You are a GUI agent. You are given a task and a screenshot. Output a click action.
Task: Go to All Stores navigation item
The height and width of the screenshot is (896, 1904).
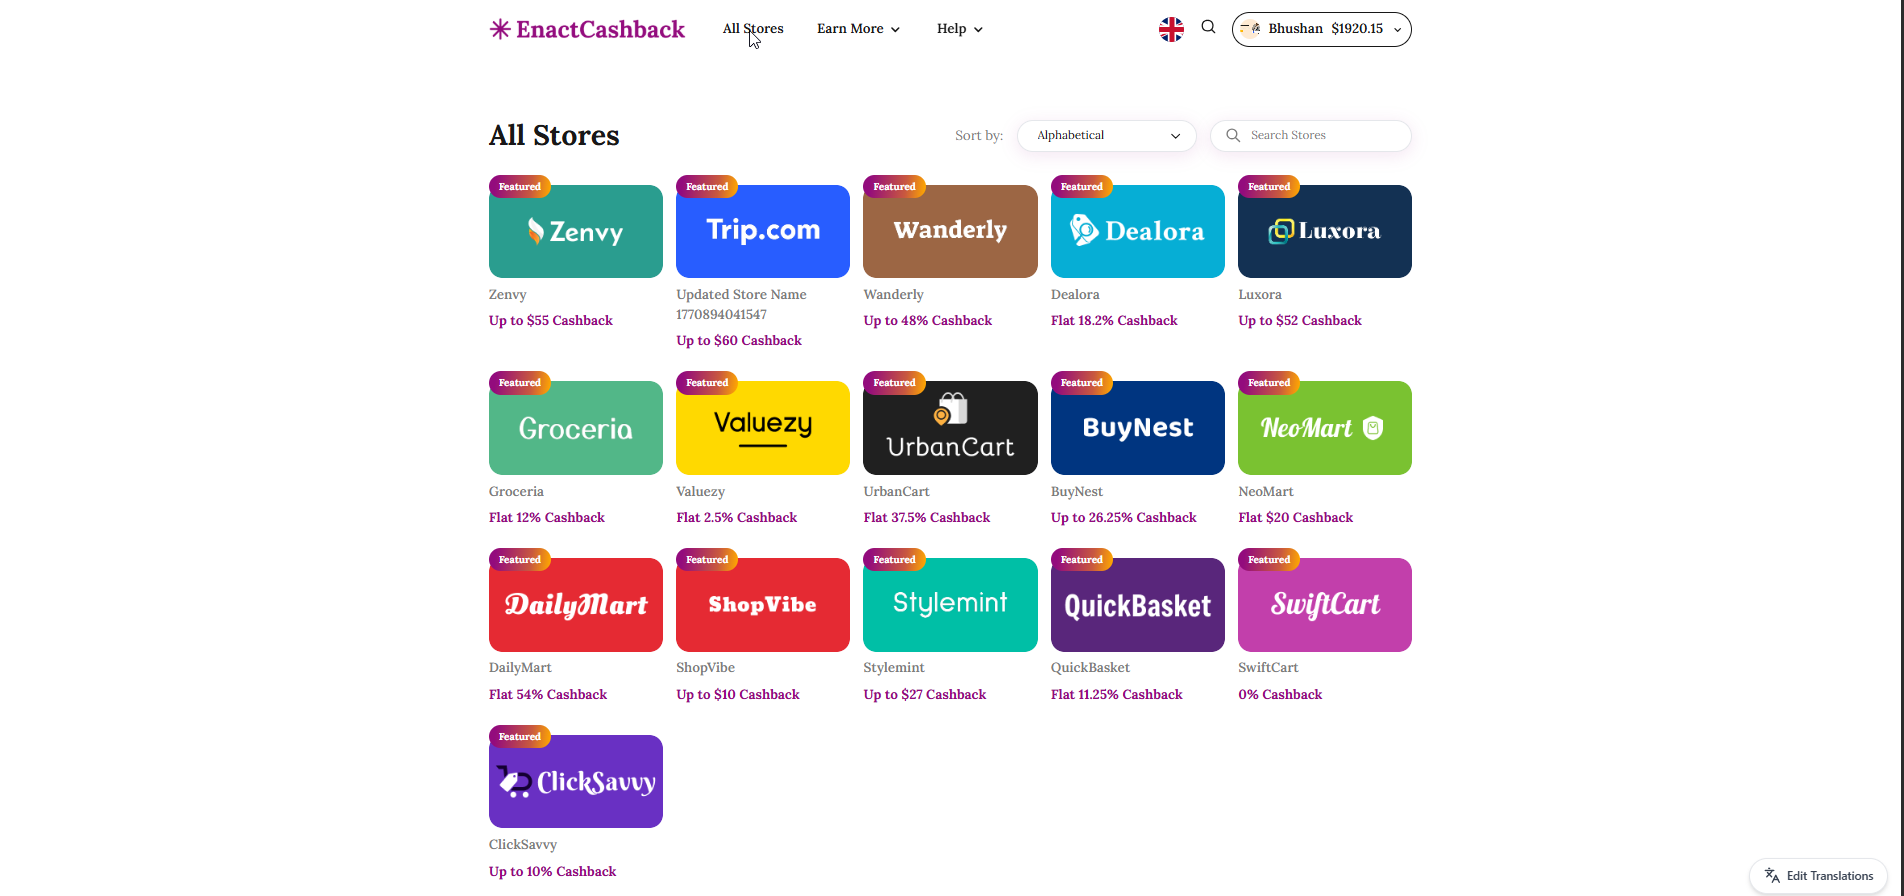753,29
